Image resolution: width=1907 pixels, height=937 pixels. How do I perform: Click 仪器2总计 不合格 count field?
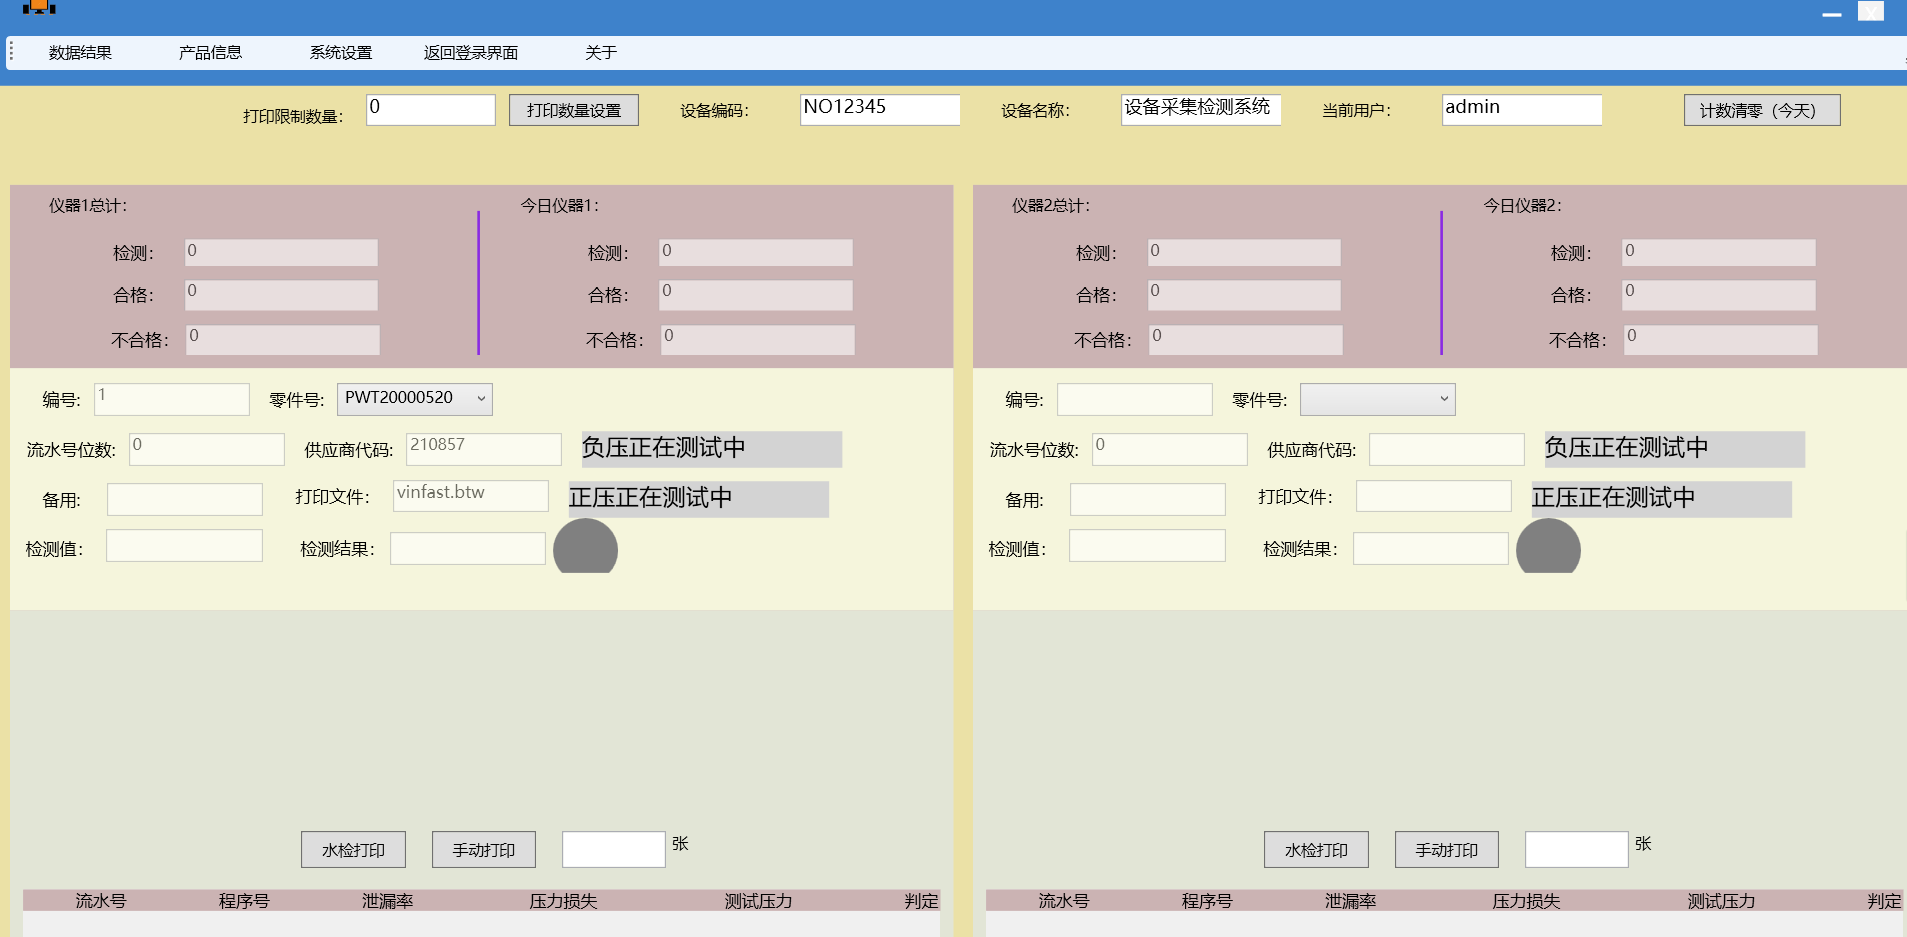1246,340
